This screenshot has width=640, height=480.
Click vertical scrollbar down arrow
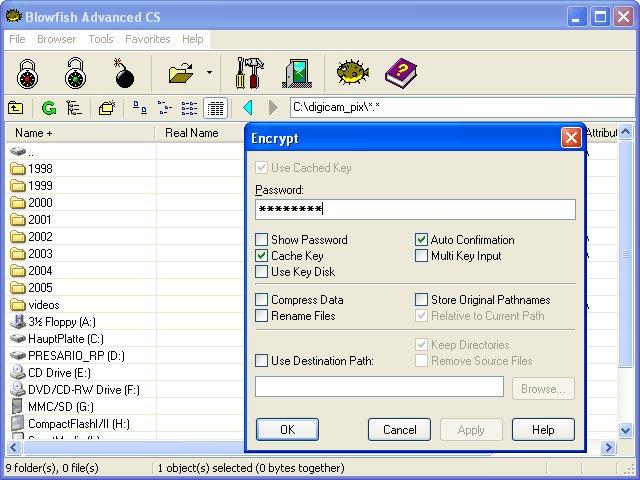coord(626,430)
